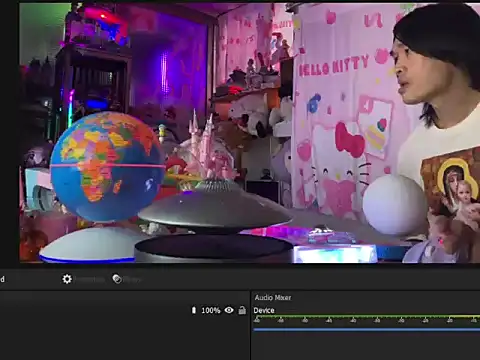Open the Filters button next to Properties

click(127, 279)
